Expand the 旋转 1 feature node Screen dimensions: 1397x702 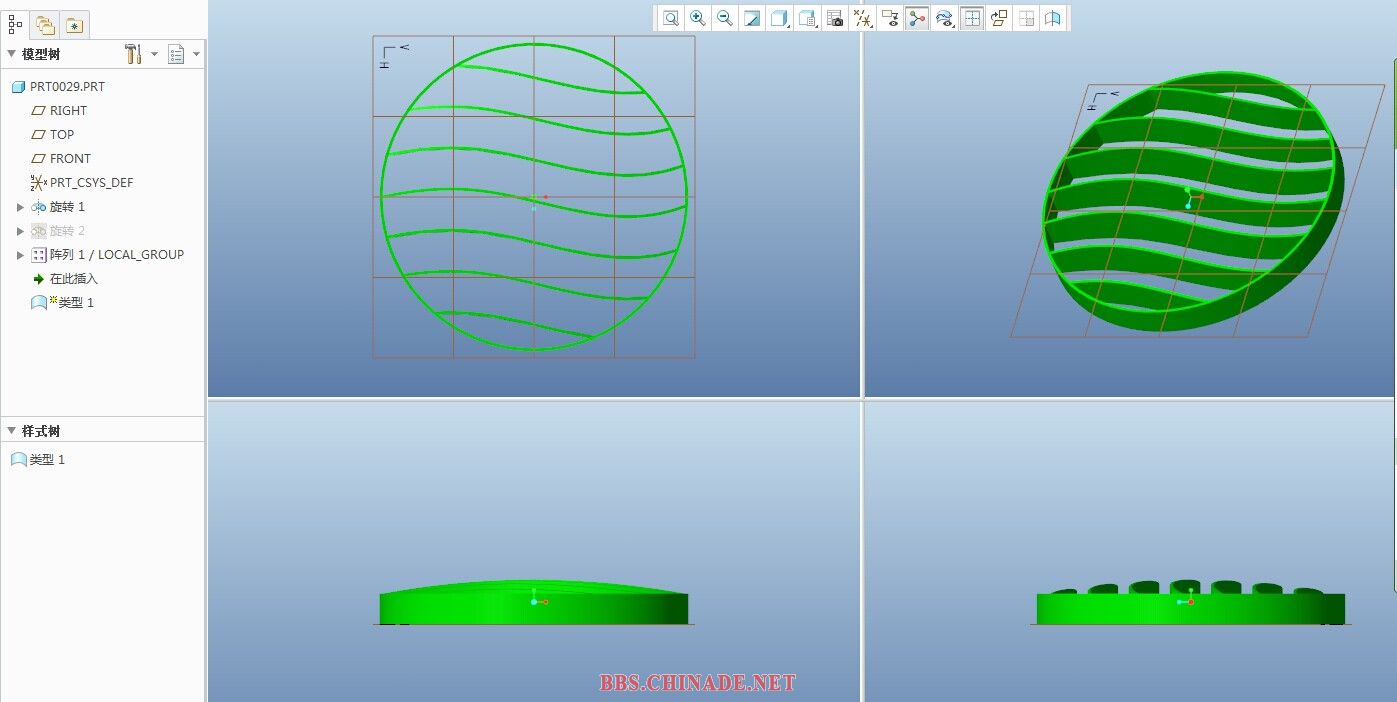[x=20, y=207]
